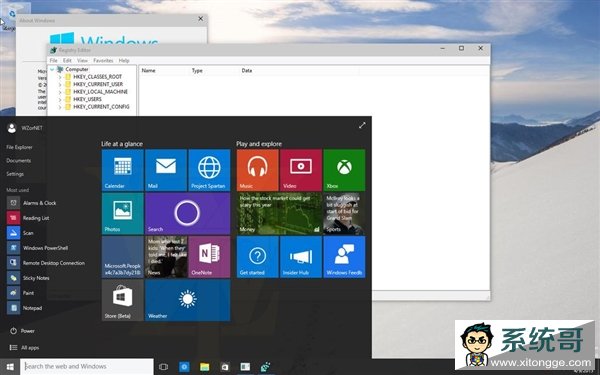Collapse the Computer node in registry tree
This screenshot has height=375, width=600.
click(x=52, y=69)
